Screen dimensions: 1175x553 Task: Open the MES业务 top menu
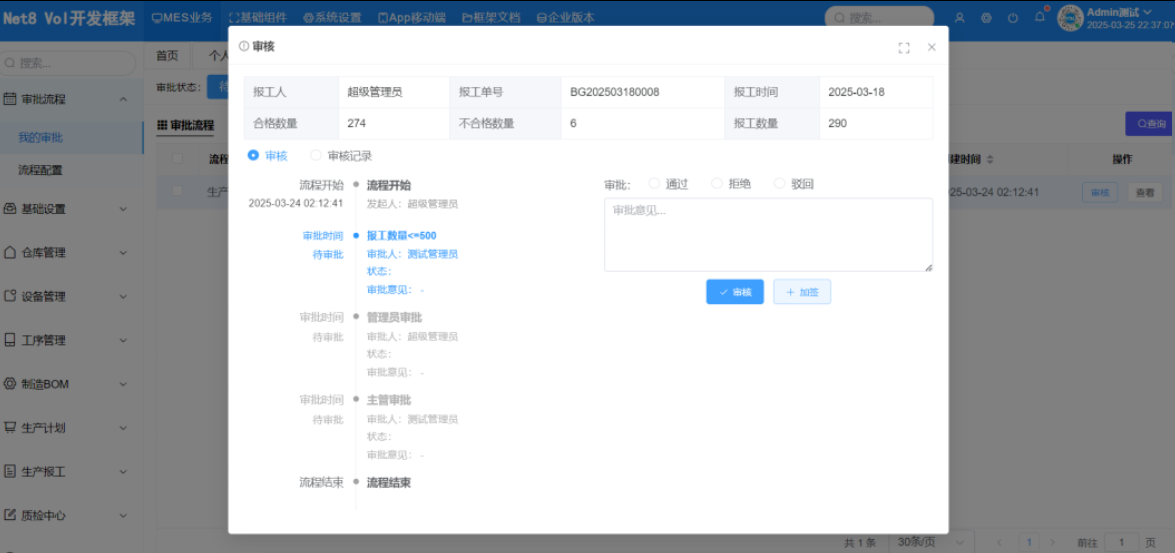point(182,17)
